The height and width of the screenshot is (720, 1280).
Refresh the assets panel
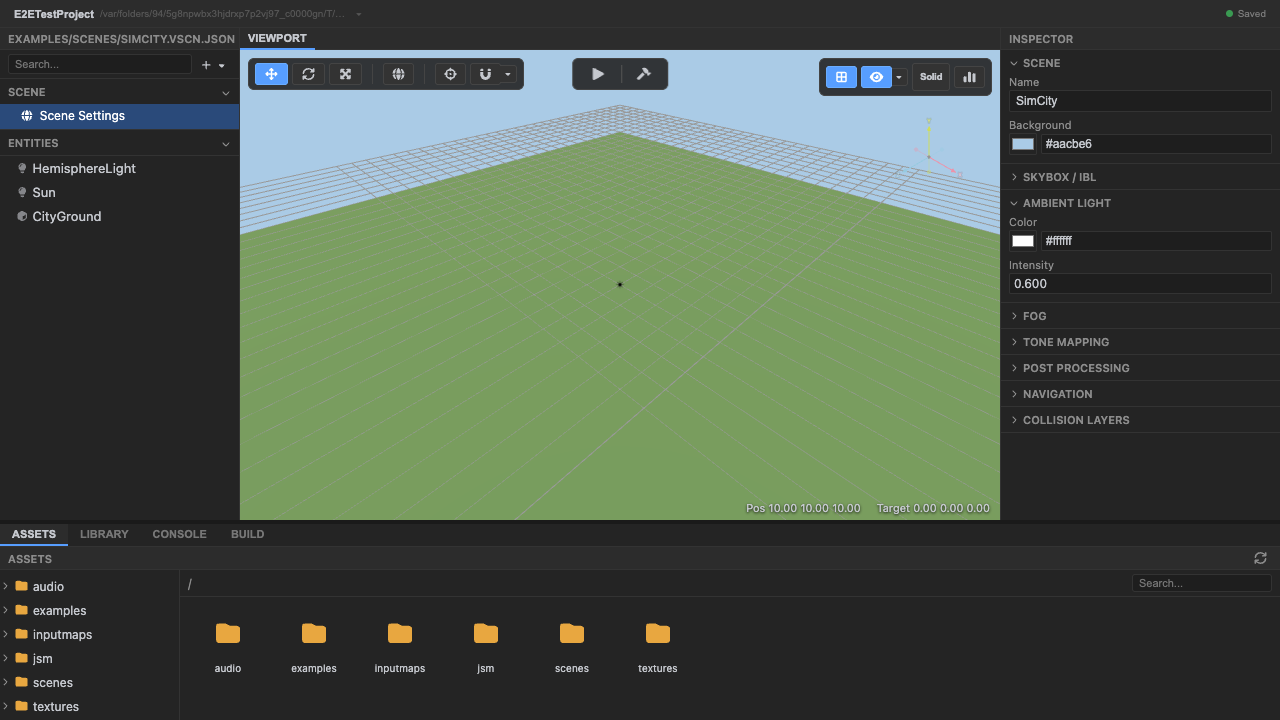click(1260, 558)
